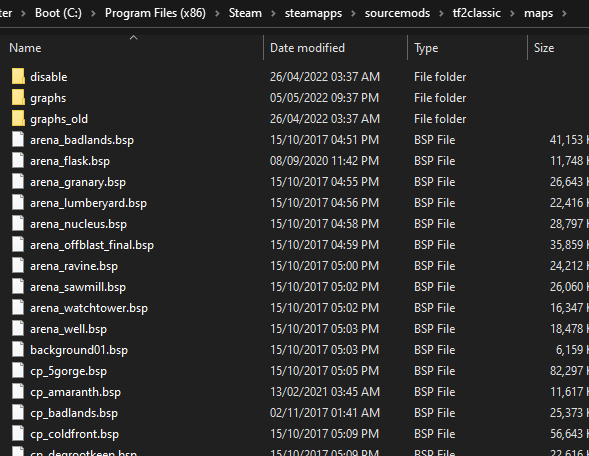589x456 pixels.
Task: Click the arena_sawmill.bsp file icon
Action: coord(18,287)
